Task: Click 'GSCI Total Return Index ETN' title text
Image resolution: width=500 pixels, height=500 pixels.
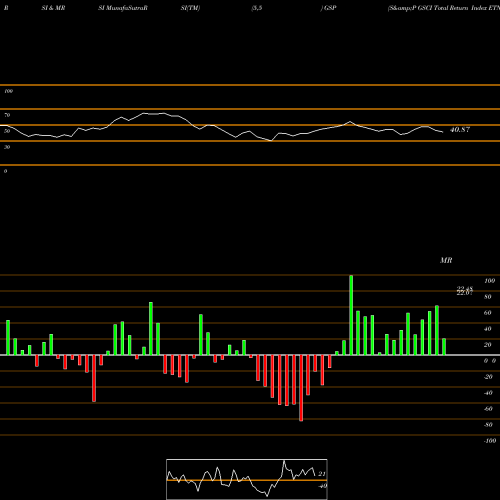Action: (459, 8)
